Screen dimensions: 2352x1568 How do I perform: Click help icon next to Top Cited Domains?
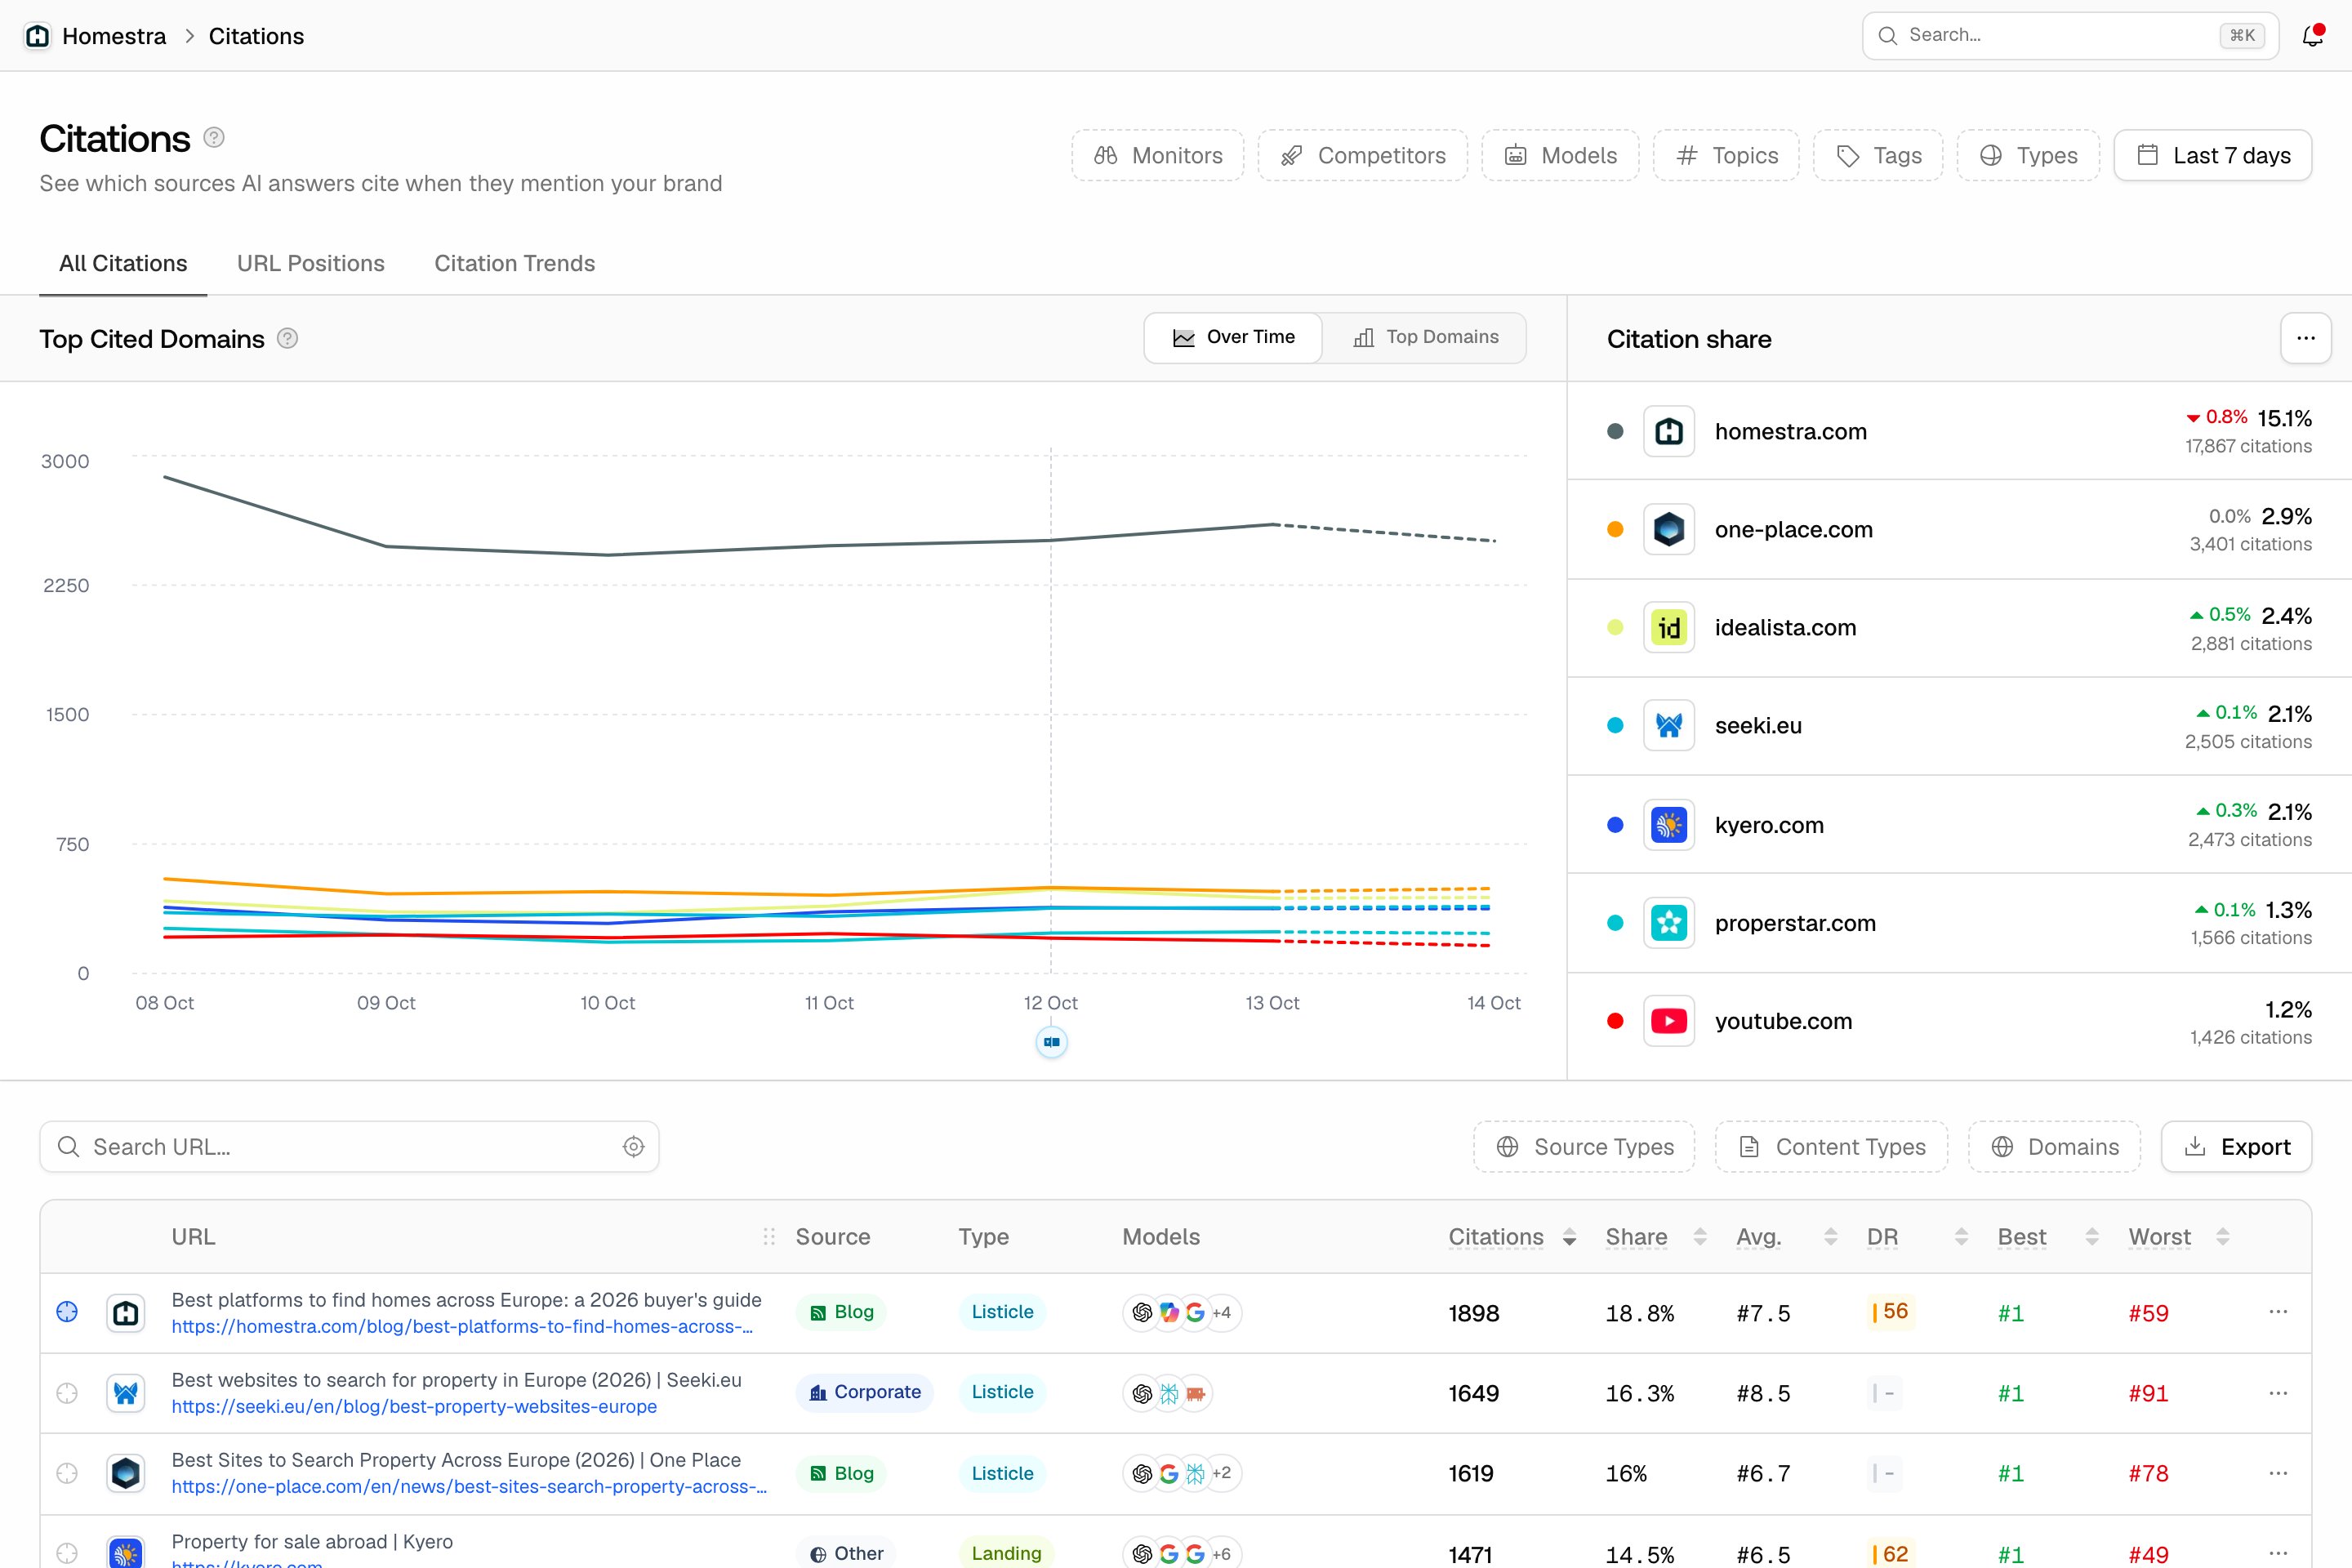287,338
